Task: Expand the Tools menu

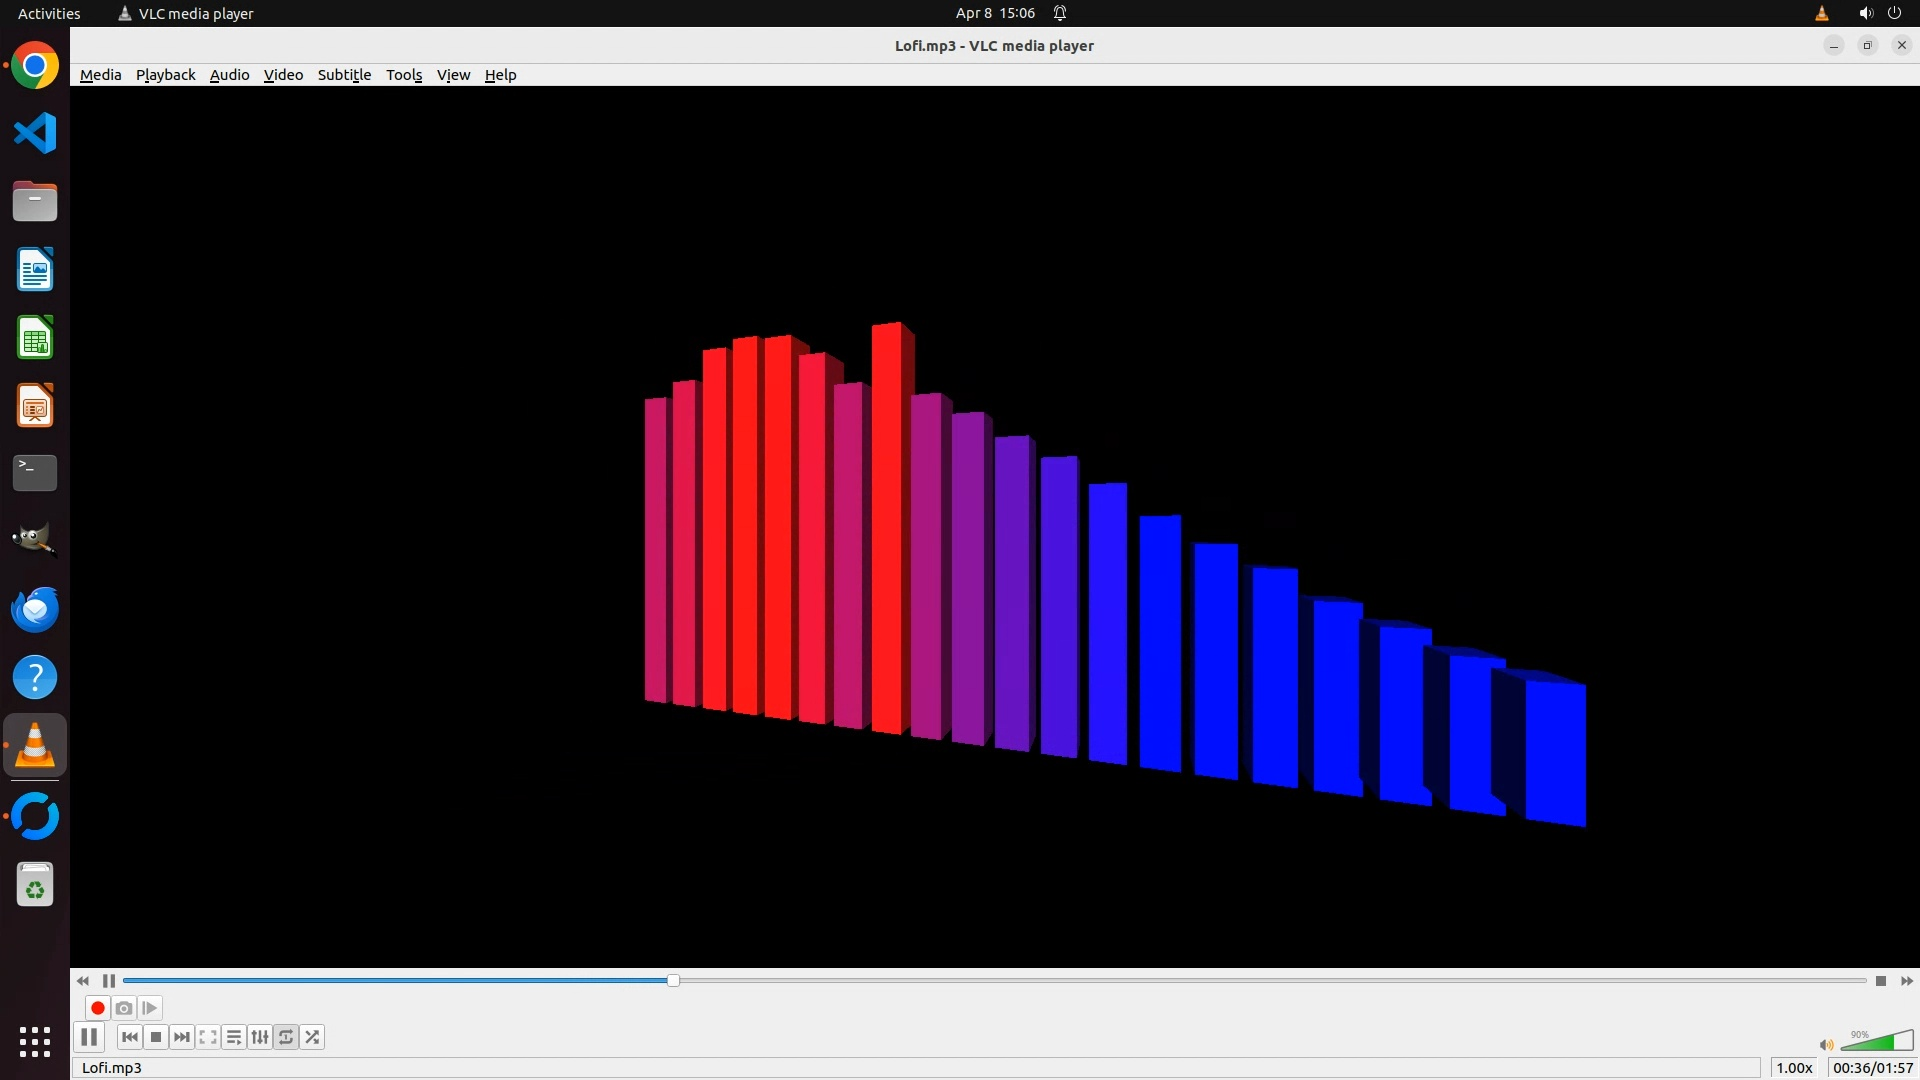Action: click(404, 75)
